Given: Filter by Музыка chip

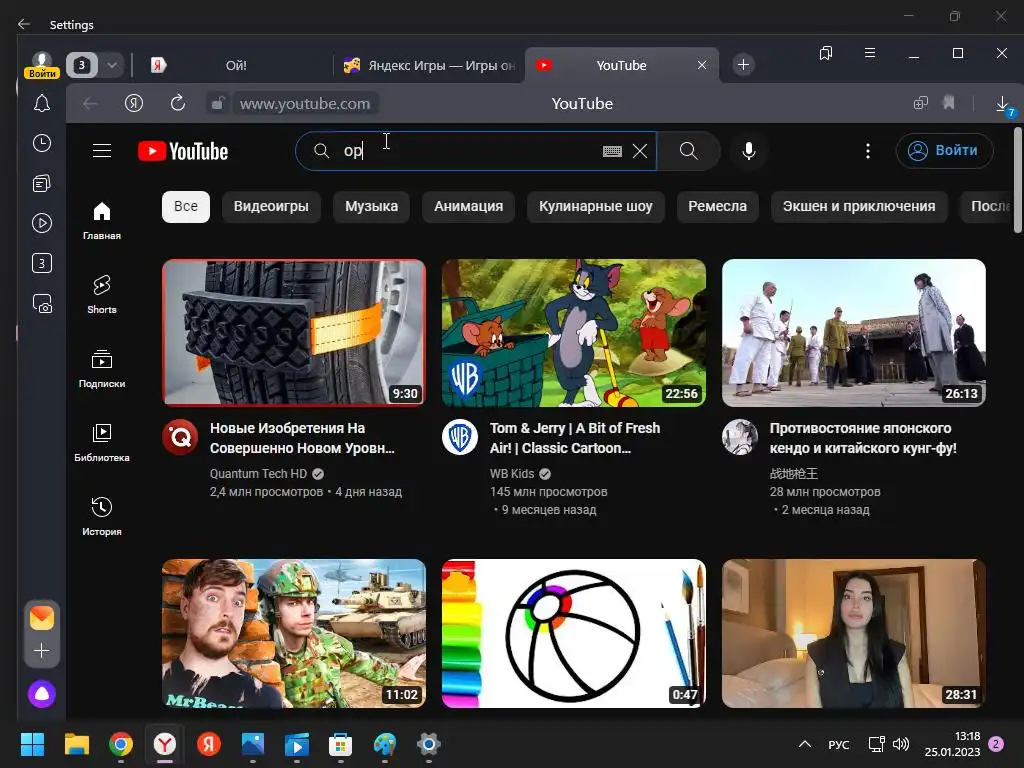Looking at the screenshot, I should point(372,206).
